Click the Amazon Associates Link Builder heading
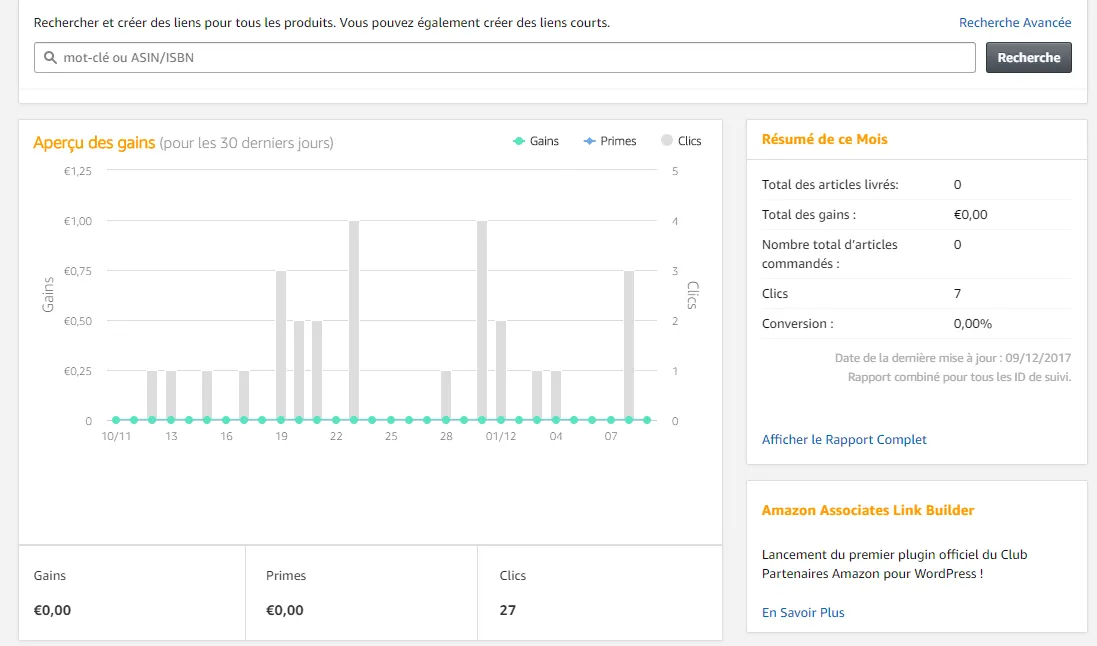The height and width of the screenshot is (646, 1097). [868, 510]
